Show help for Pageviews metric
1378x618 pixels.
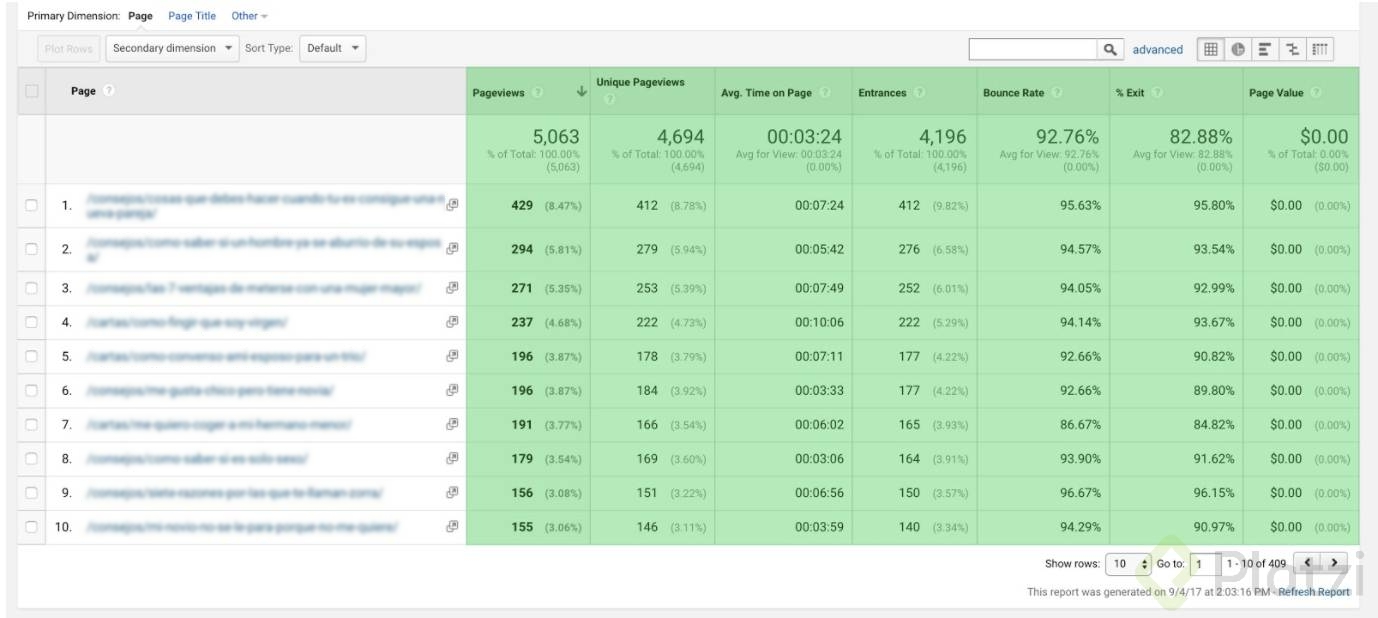[537, 93]
